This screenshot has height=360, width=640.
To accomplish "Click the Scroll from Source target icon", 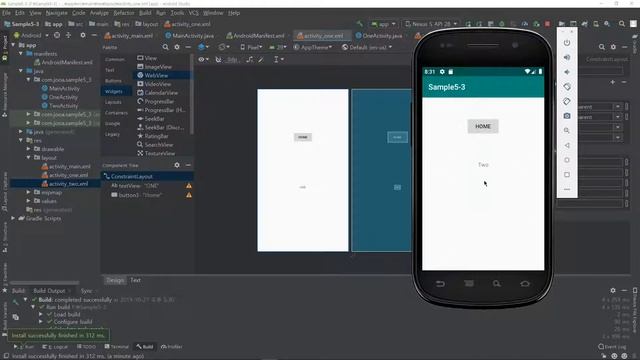I will tap(57, 36).
